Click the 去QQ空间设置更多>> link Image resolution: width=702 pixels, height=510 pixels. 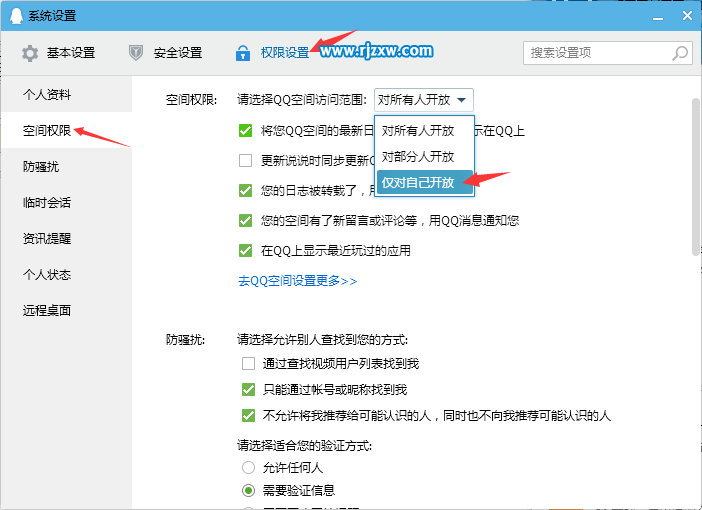coord(297,281)
